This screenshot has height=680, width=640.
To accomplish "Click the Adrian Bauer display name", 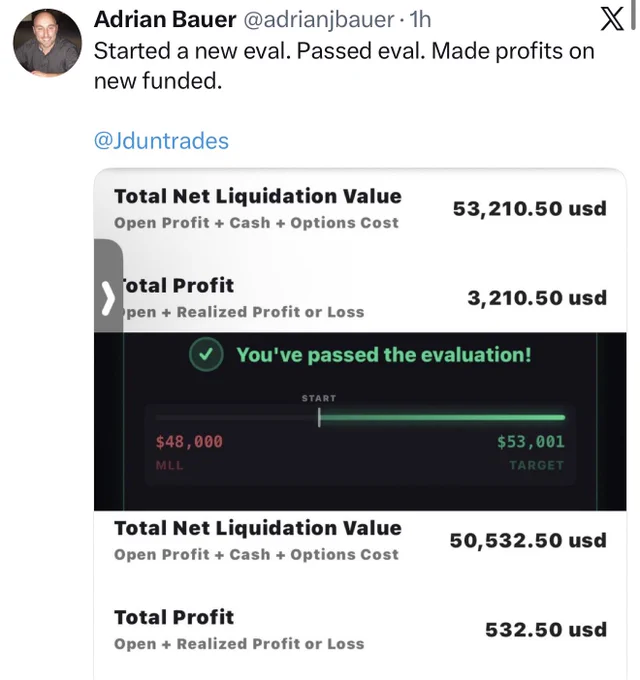I will 165,19.
